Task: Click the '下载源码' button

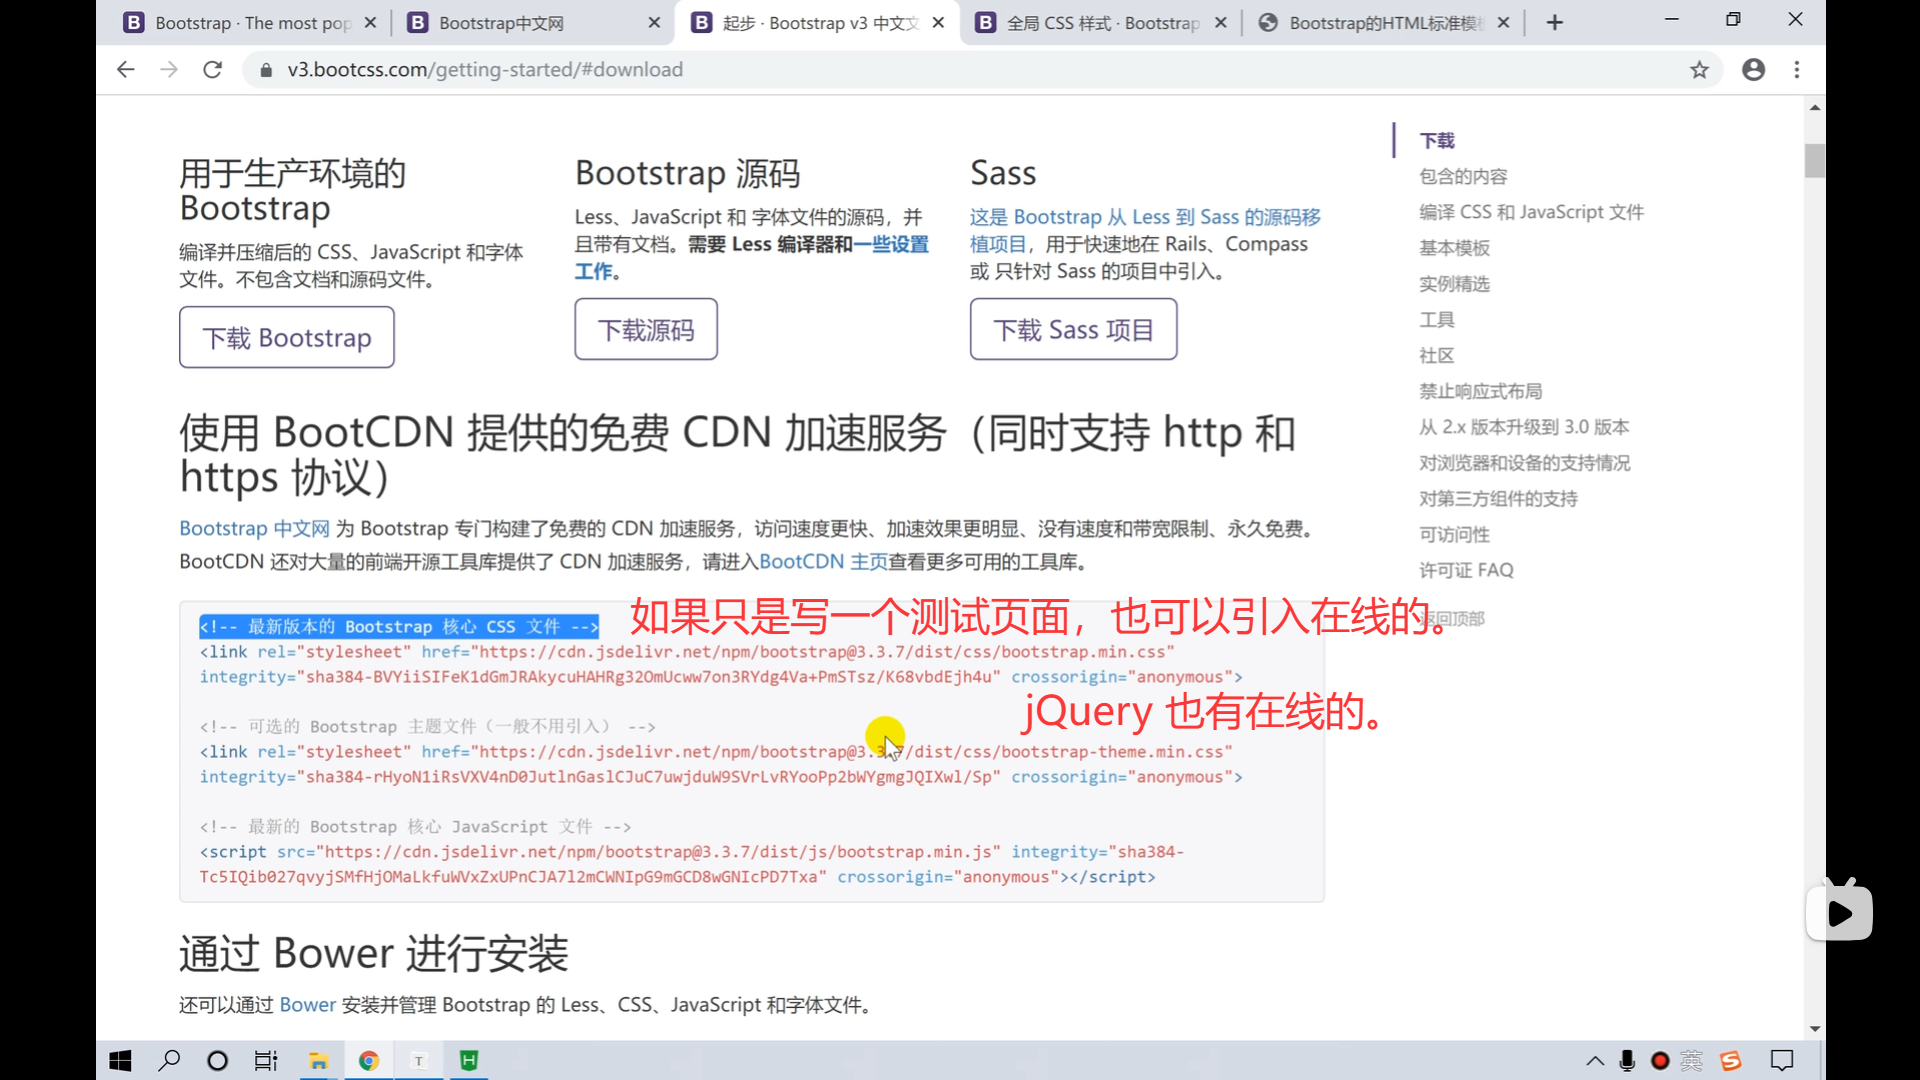Action: point(646,330)
